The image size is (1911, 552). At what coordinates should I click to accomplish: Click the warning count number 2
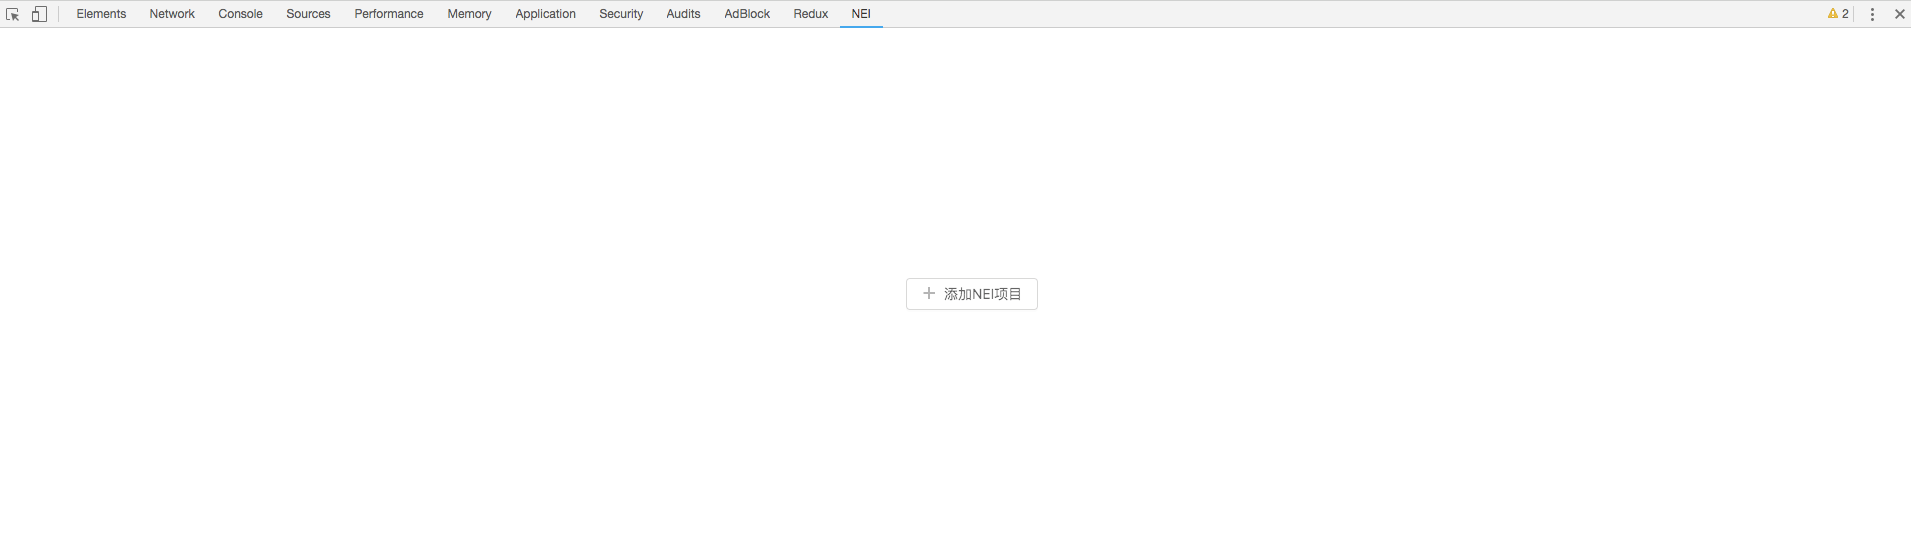[x=1845, y=14]
